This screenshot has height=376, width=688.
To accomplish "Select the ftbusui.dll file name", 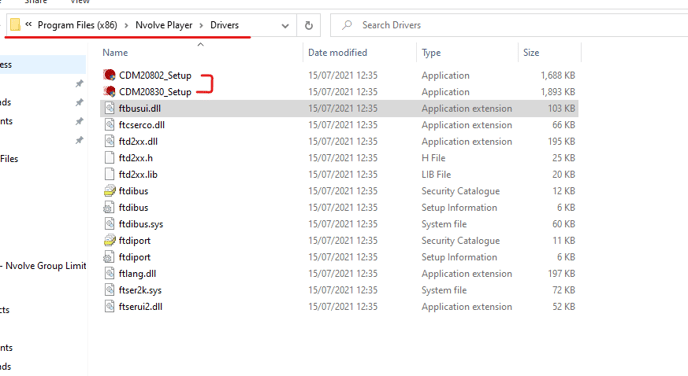I will [x=140, y=108].
